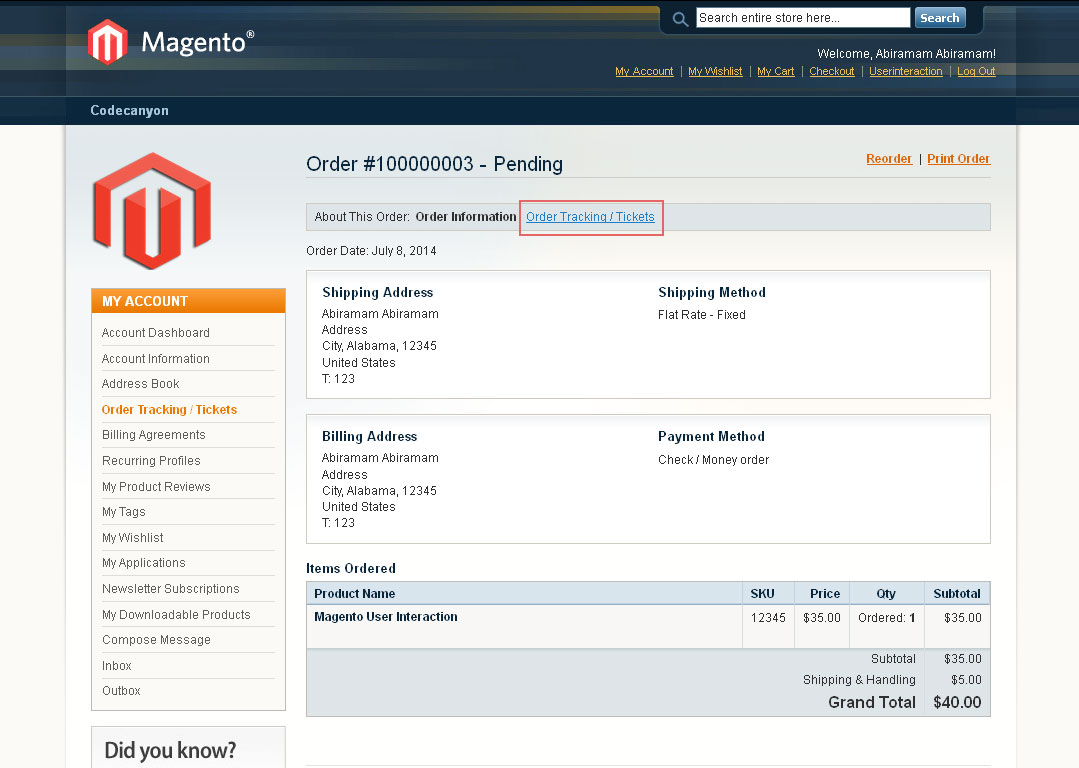Screen dimensions: 1079x768
Task: Click the 'Shipping Address' heading
Action: coord(378,292)
